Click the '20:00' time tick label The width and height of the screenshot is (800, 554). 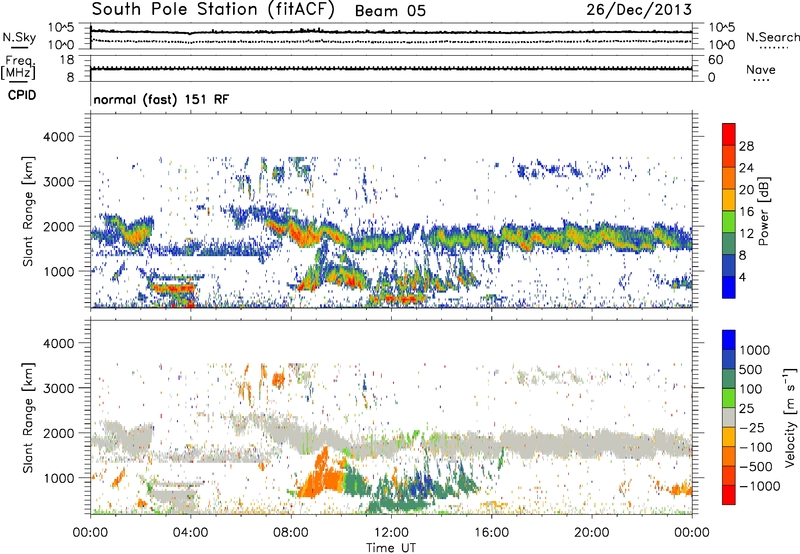point(592,533)
